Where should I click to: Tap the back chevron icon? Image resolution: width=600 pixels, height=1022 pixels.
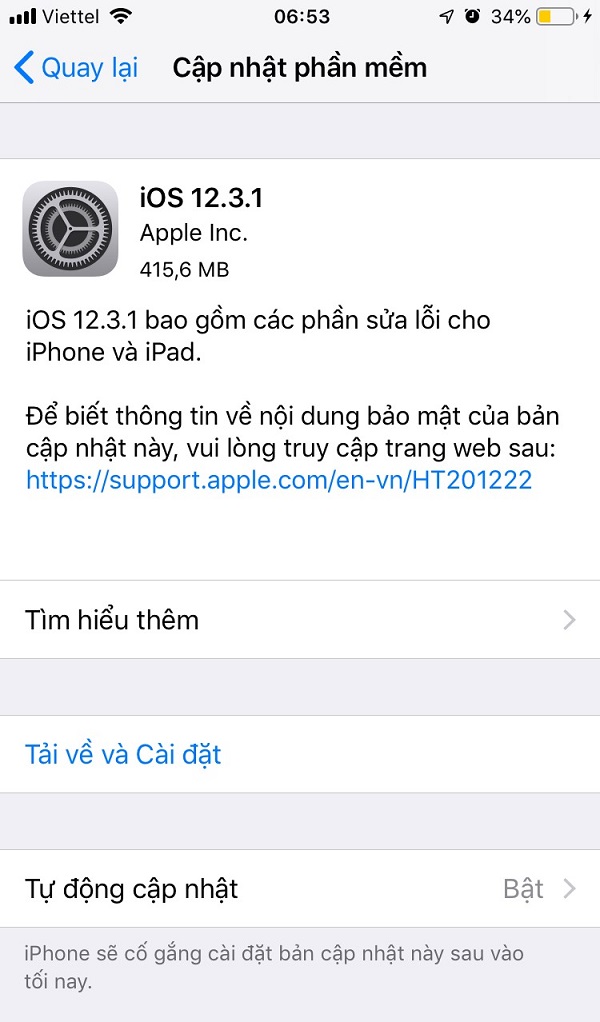pos(23,68)
